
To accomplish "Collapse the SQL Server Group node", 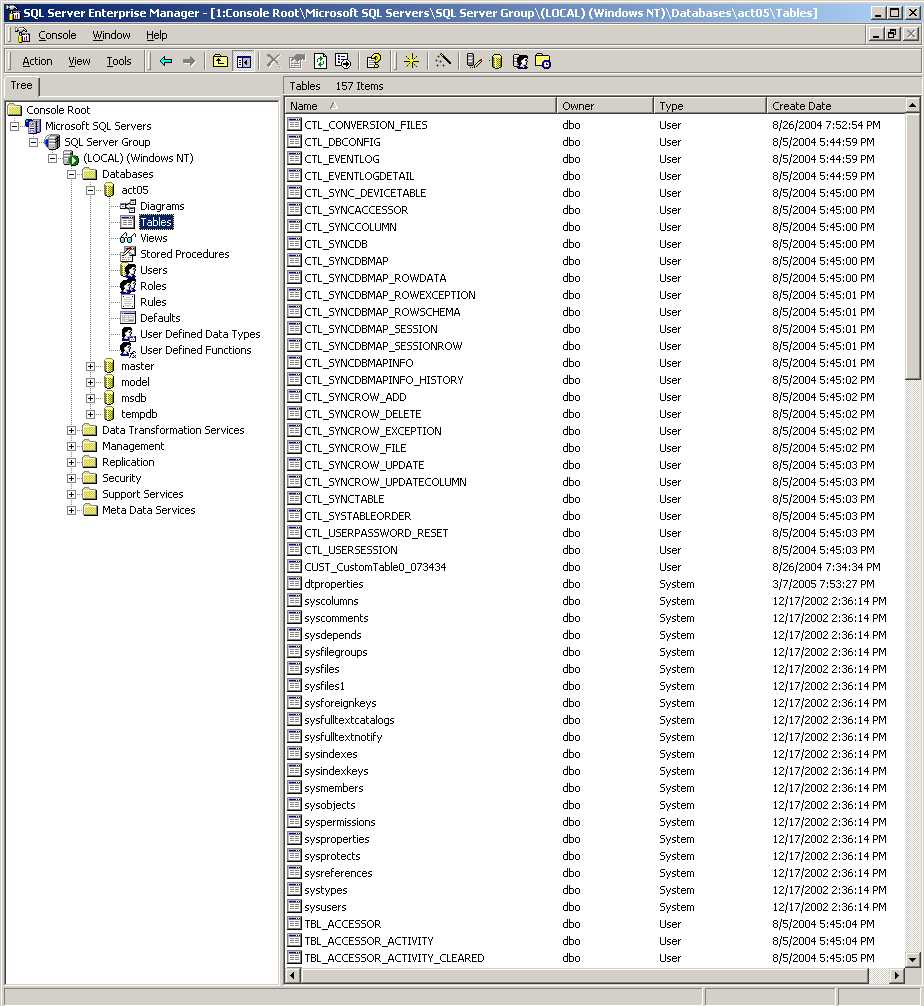I will pyautogui.click(x=33, y=142).
